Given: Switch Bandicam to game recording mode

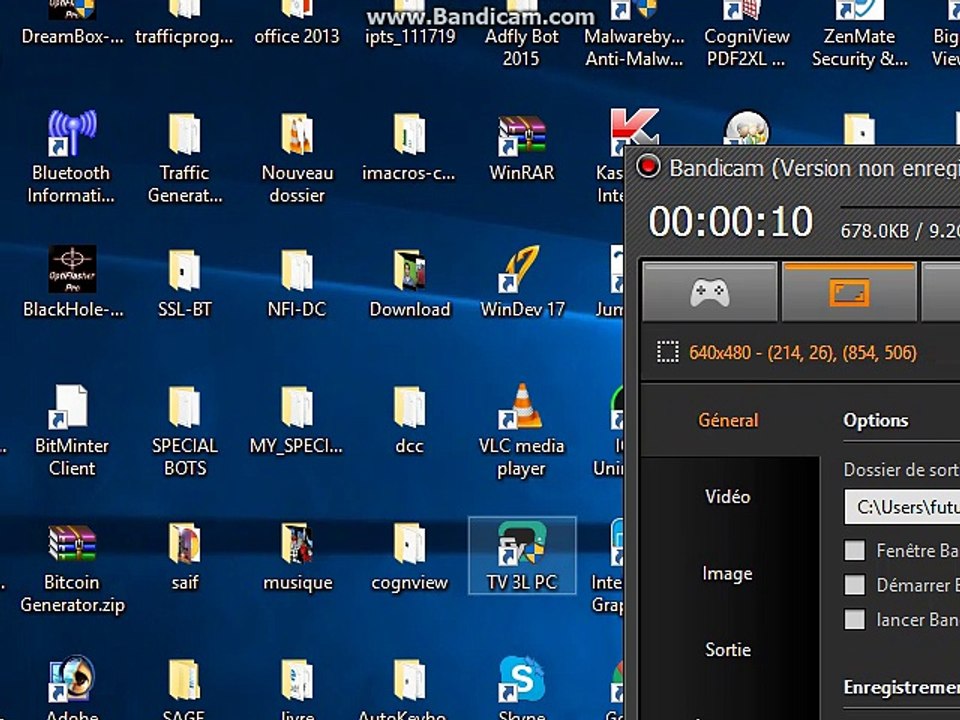Looking at the screenshot, I should click(x=710, y=292).
